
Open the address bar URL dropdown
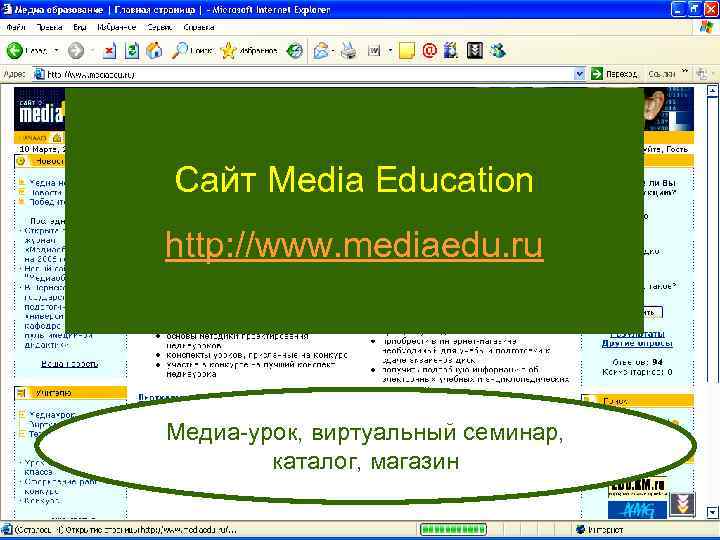click(x=579, y=74)
